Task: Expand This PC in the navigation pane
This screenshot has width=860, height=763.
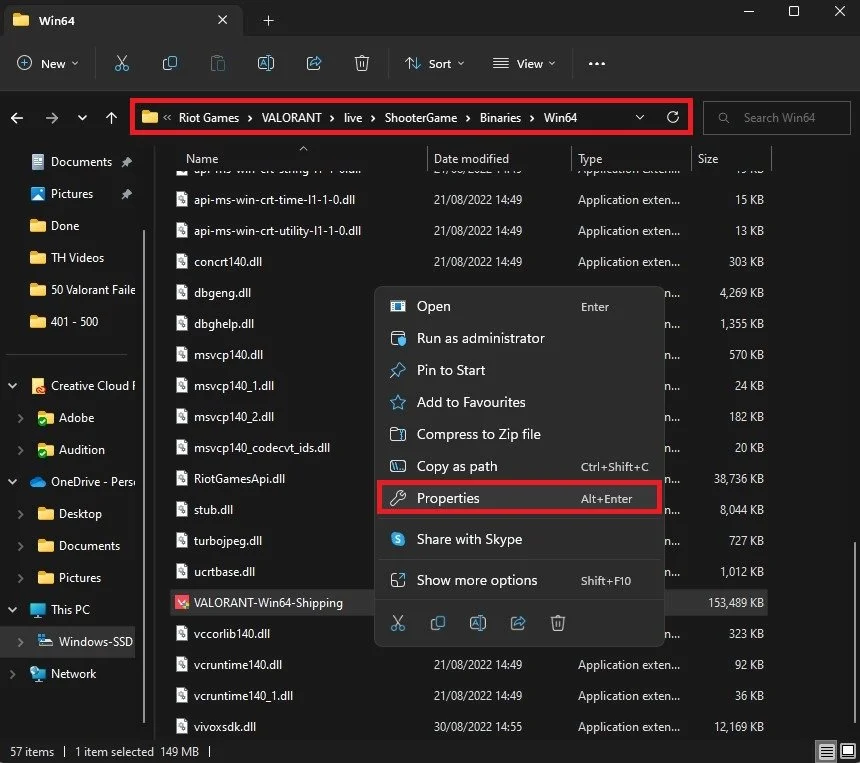Action: (14, 609)
